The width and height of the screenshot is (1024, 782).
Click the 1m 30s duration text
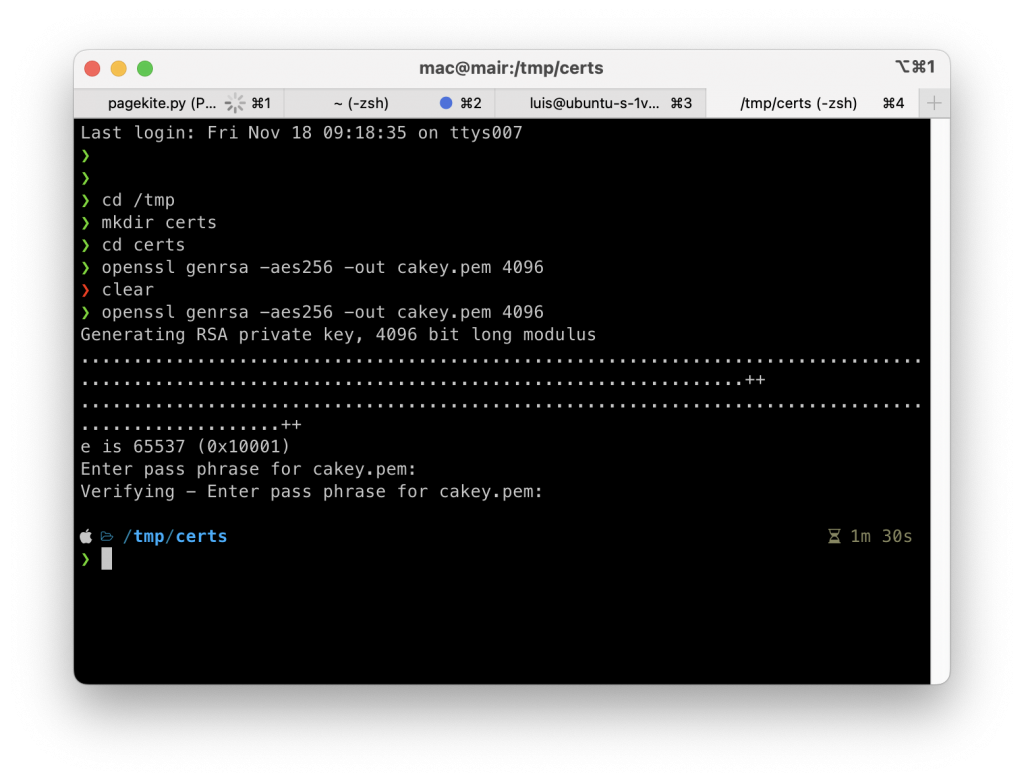[881, 536]
